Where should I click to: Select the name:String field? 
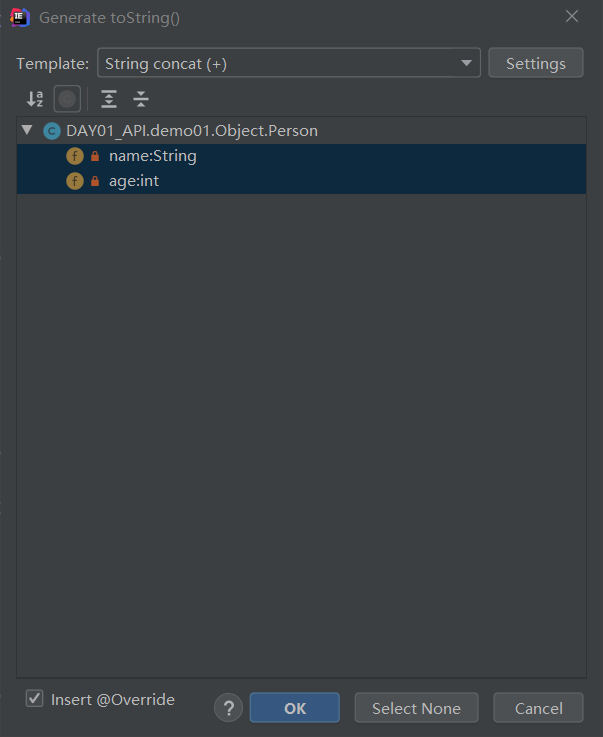(152, 156)
